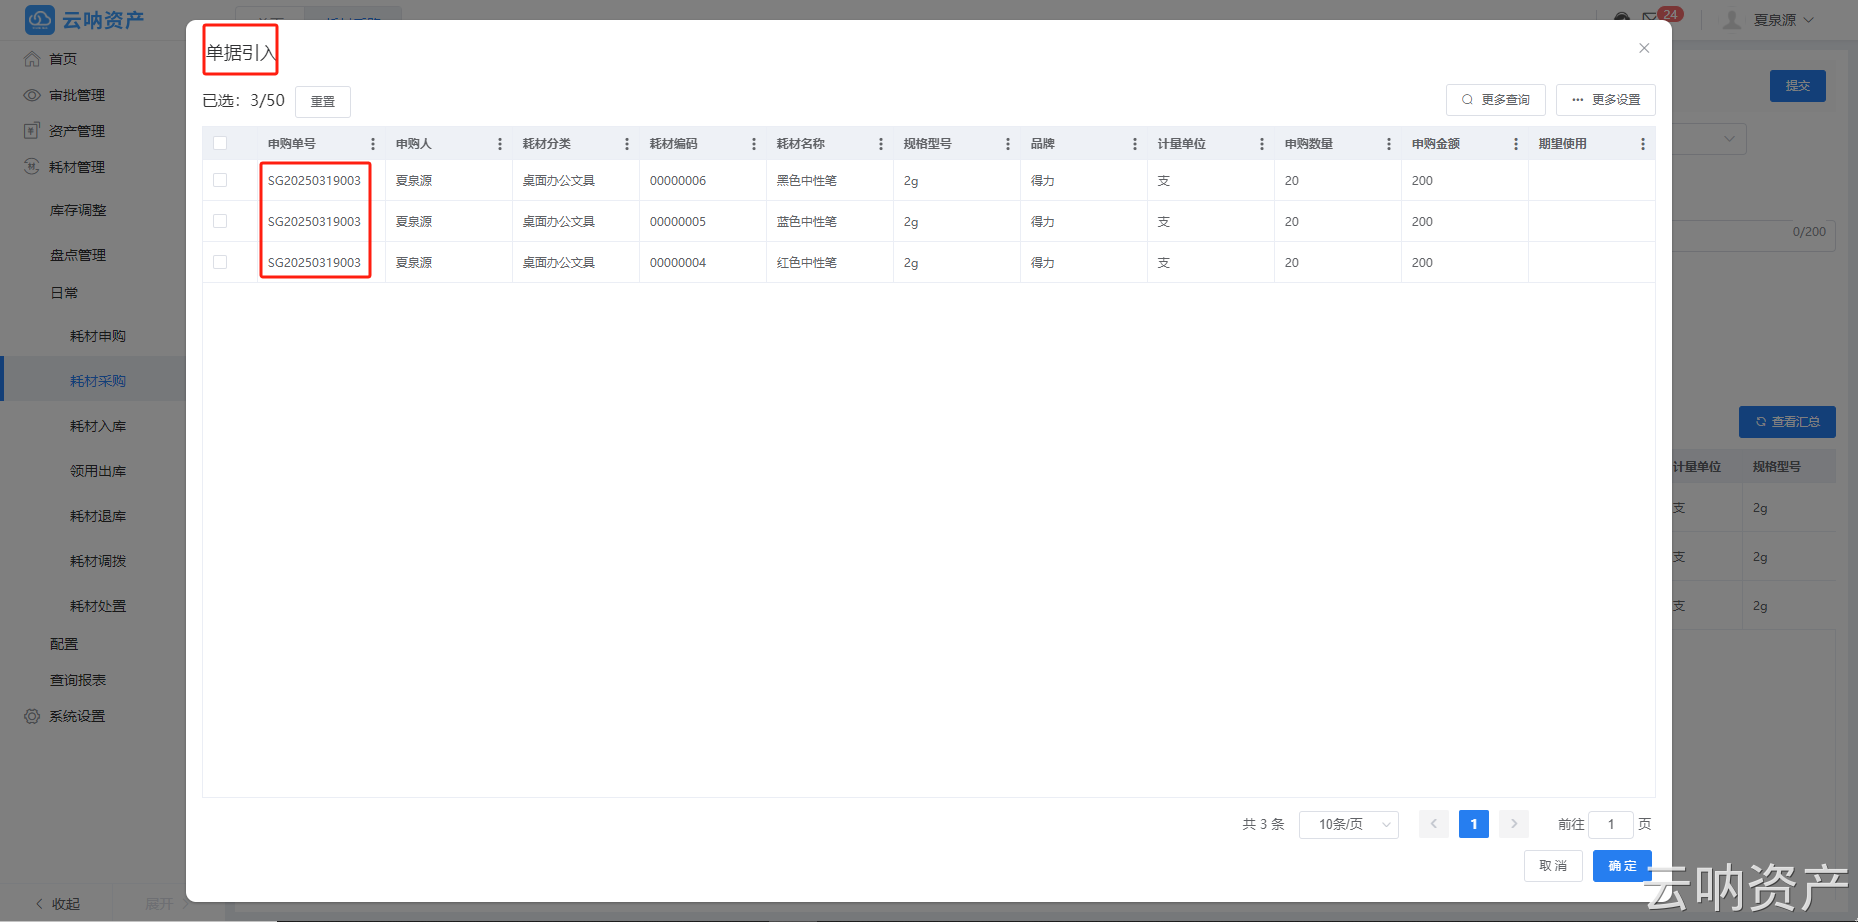Open column menu for 品牌
The image size is (1858, 922).
point(1135,144)
